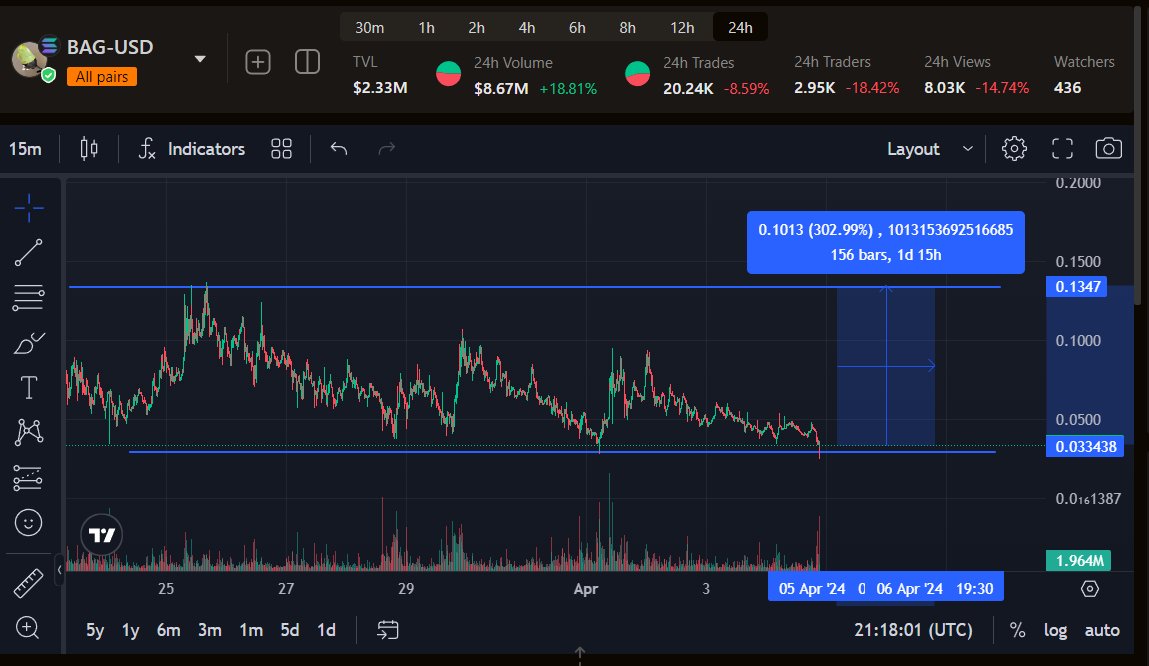
Task: Switch stats to 30m timeframe
Action: (x=369, y=28)
